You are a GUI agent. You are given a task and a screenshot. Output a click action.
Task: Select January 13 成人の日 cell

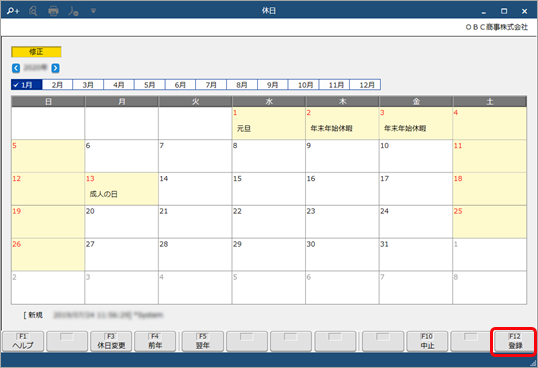tap(121, 189)
